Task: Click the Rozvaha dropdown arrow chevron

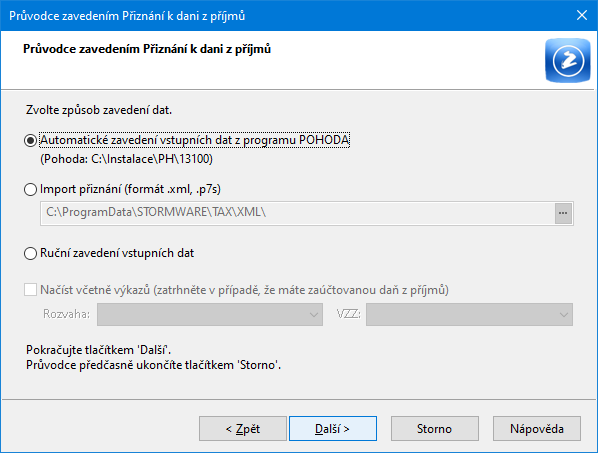Action: pos(313,315)
